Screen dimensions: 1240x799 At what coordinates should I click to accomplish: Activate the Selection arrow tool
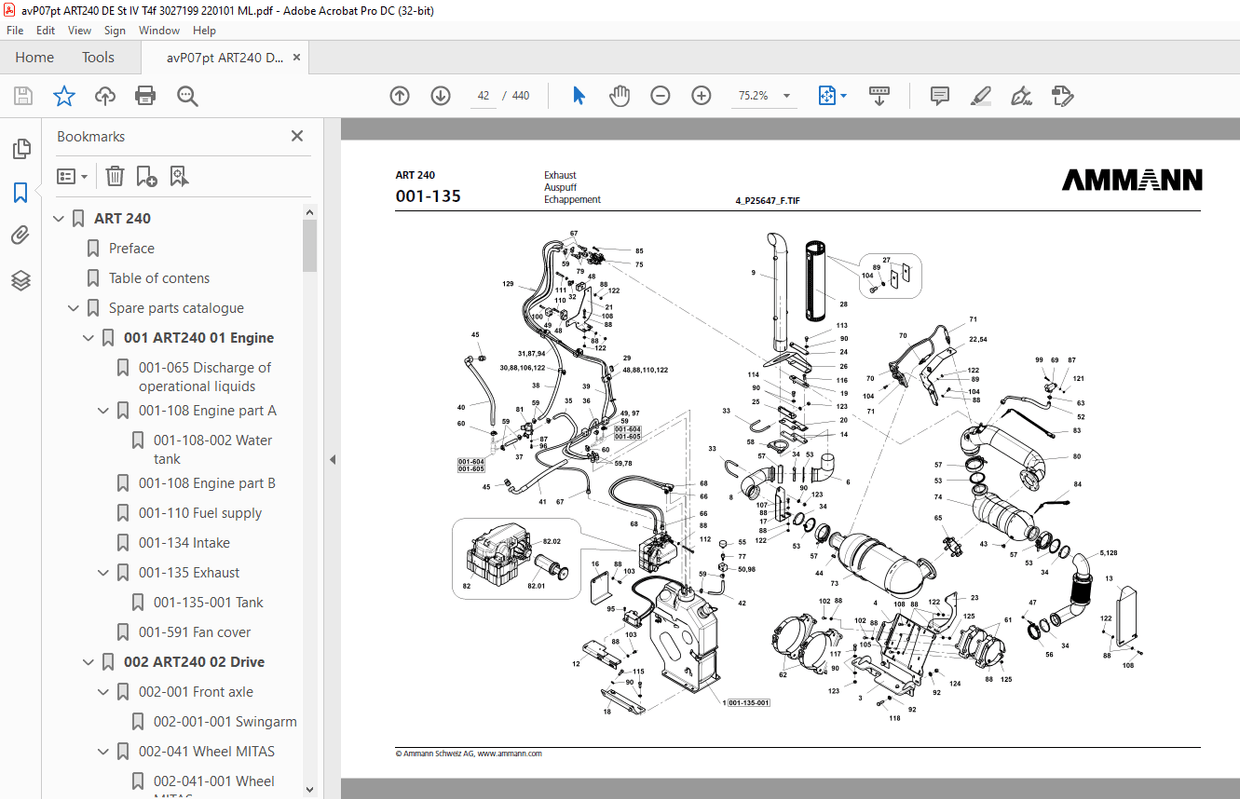tap(578, 95)
